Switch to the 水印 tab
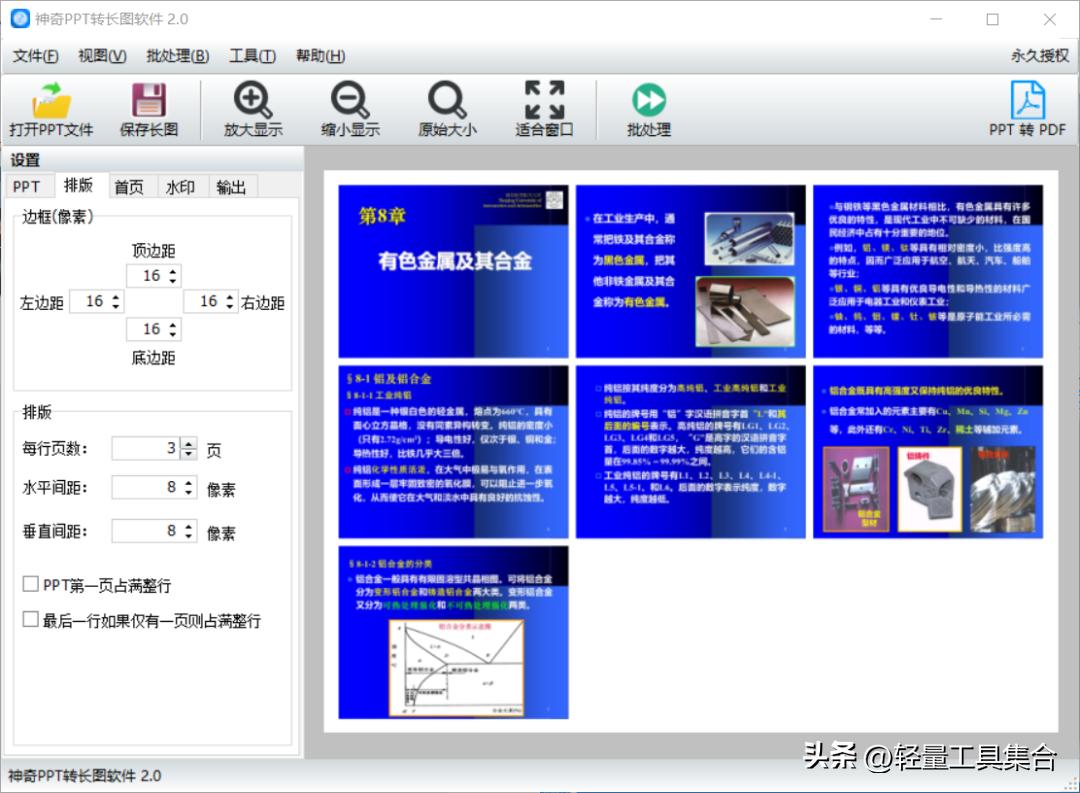Image resolution: width=1080 pixels, height=793 pixels. click(x=181, y=186)
